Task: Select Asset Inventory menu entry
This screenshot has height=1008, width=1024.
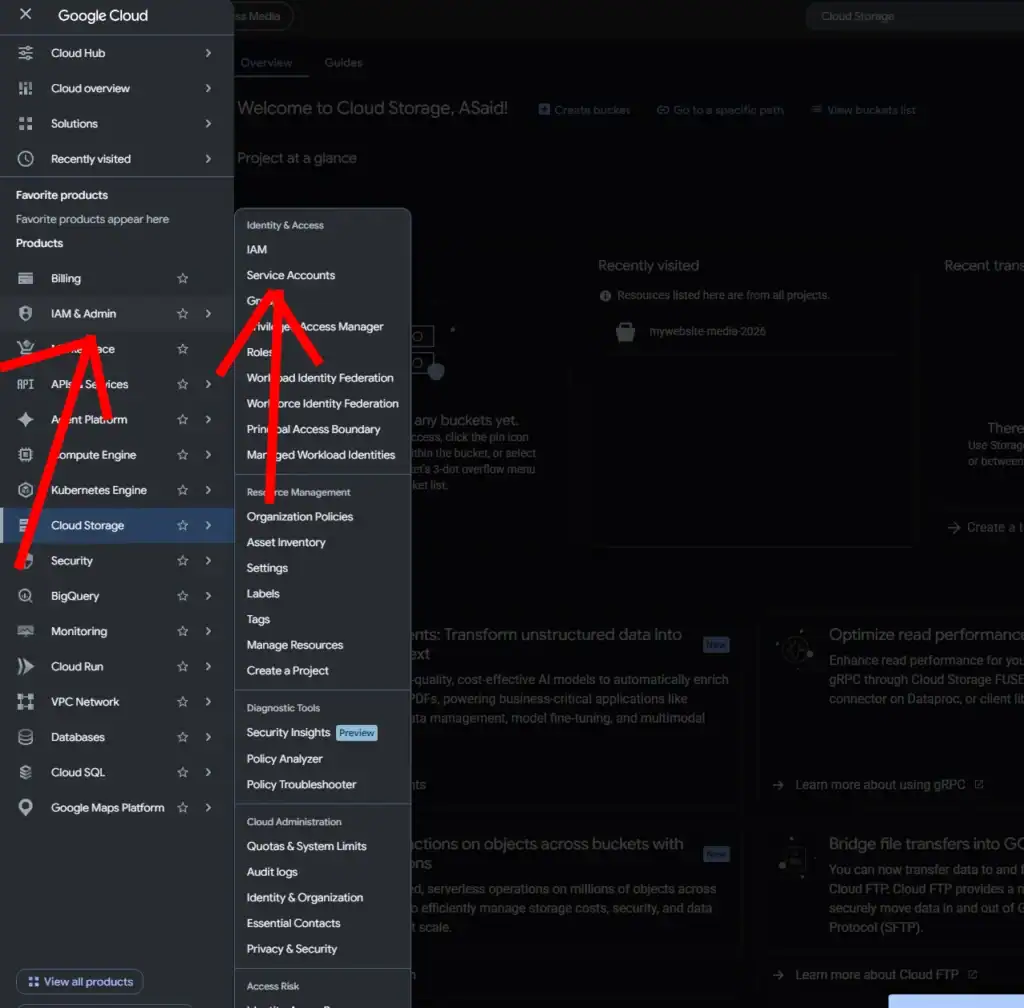Action: pyautogui.click(x=286, y=542)
